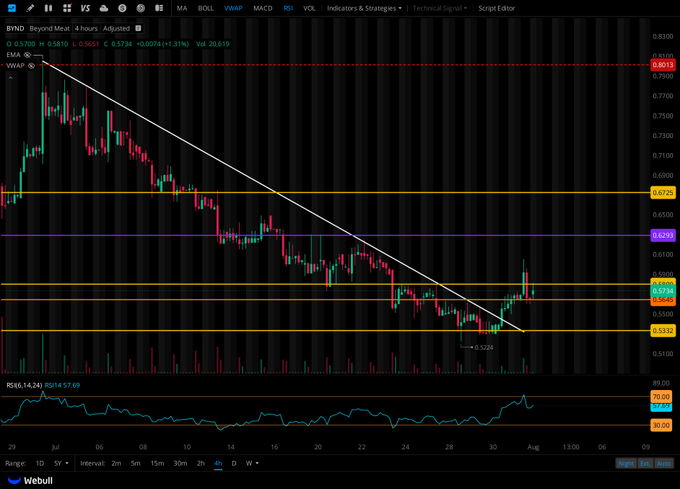
Task: Toggle EMA indicator visibility eye
Action: (x=27, y=55)
